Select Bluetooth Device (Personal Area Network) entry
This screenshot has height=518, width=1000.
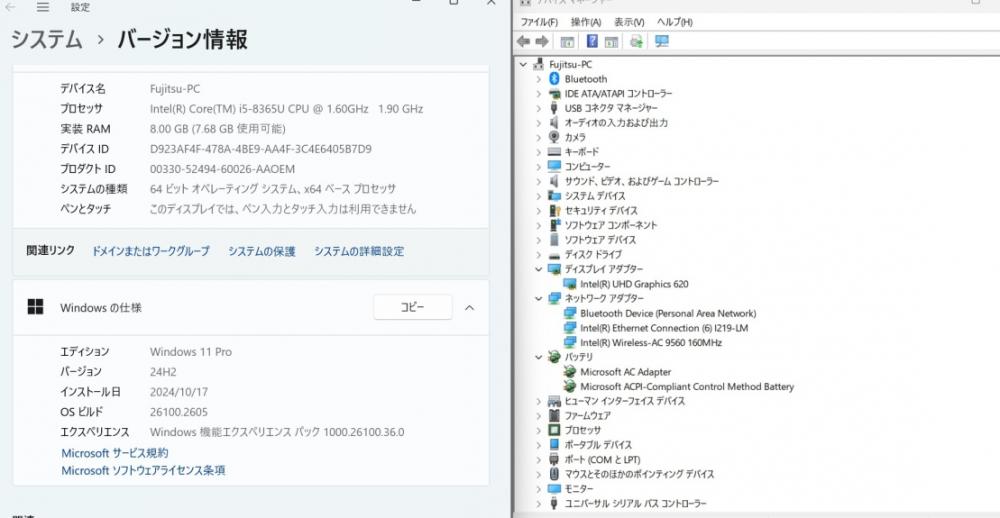tap(668, 313)
